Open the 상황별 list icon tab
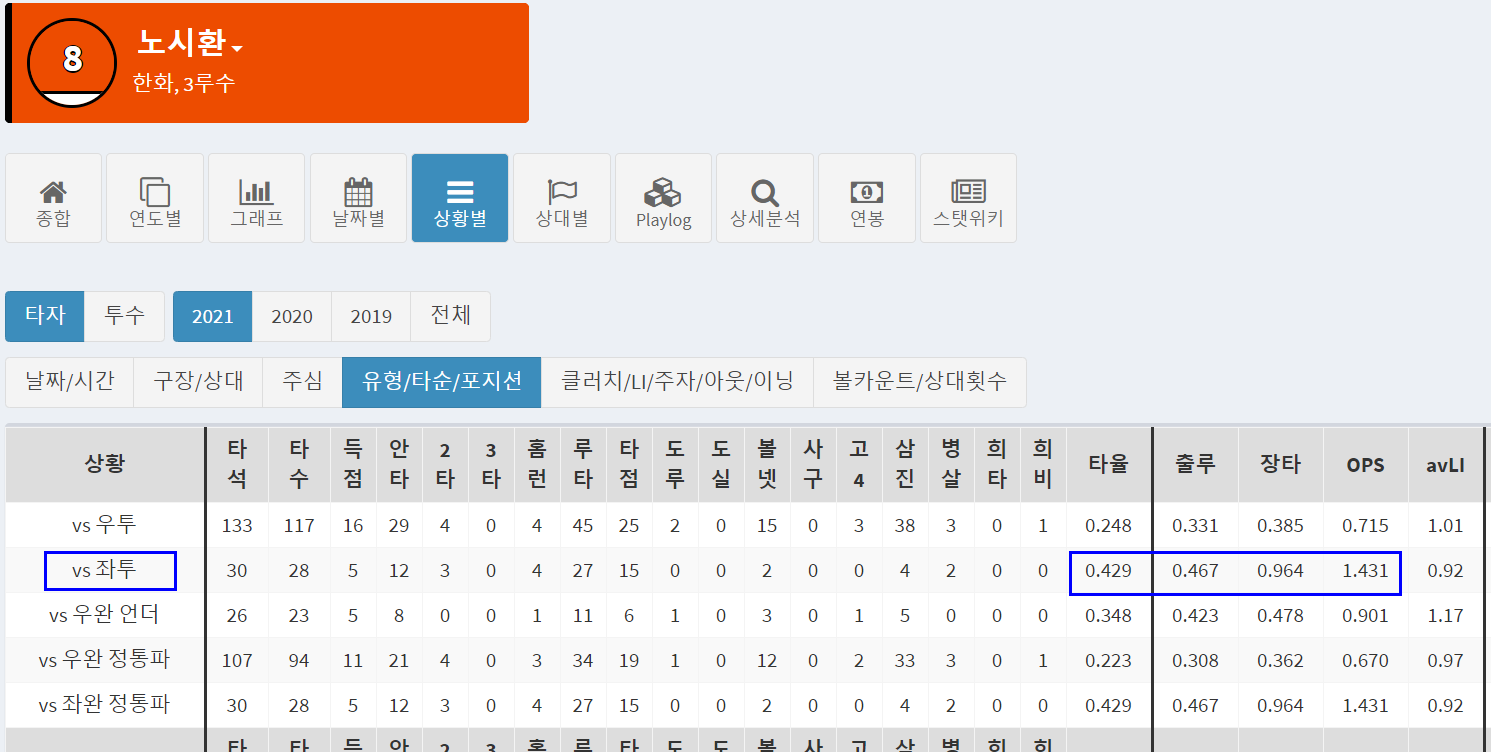Image resolution: width=1491 pixels, height=752 pixels. point(460,198)
